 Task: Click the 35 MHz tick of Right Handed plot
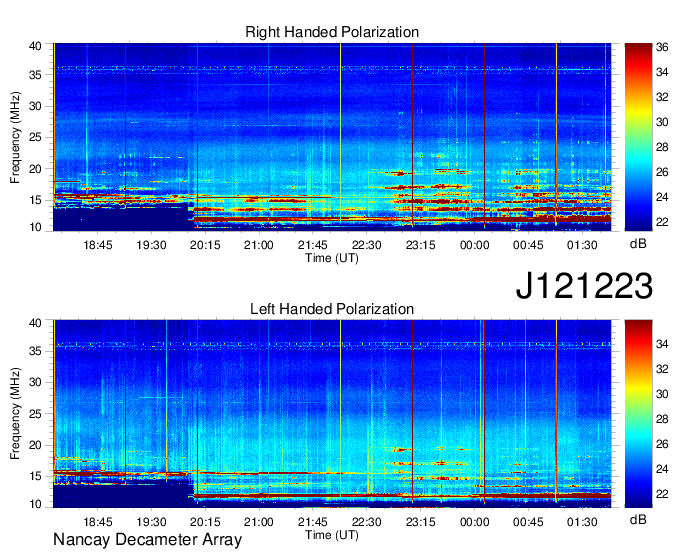pos(35,75)
